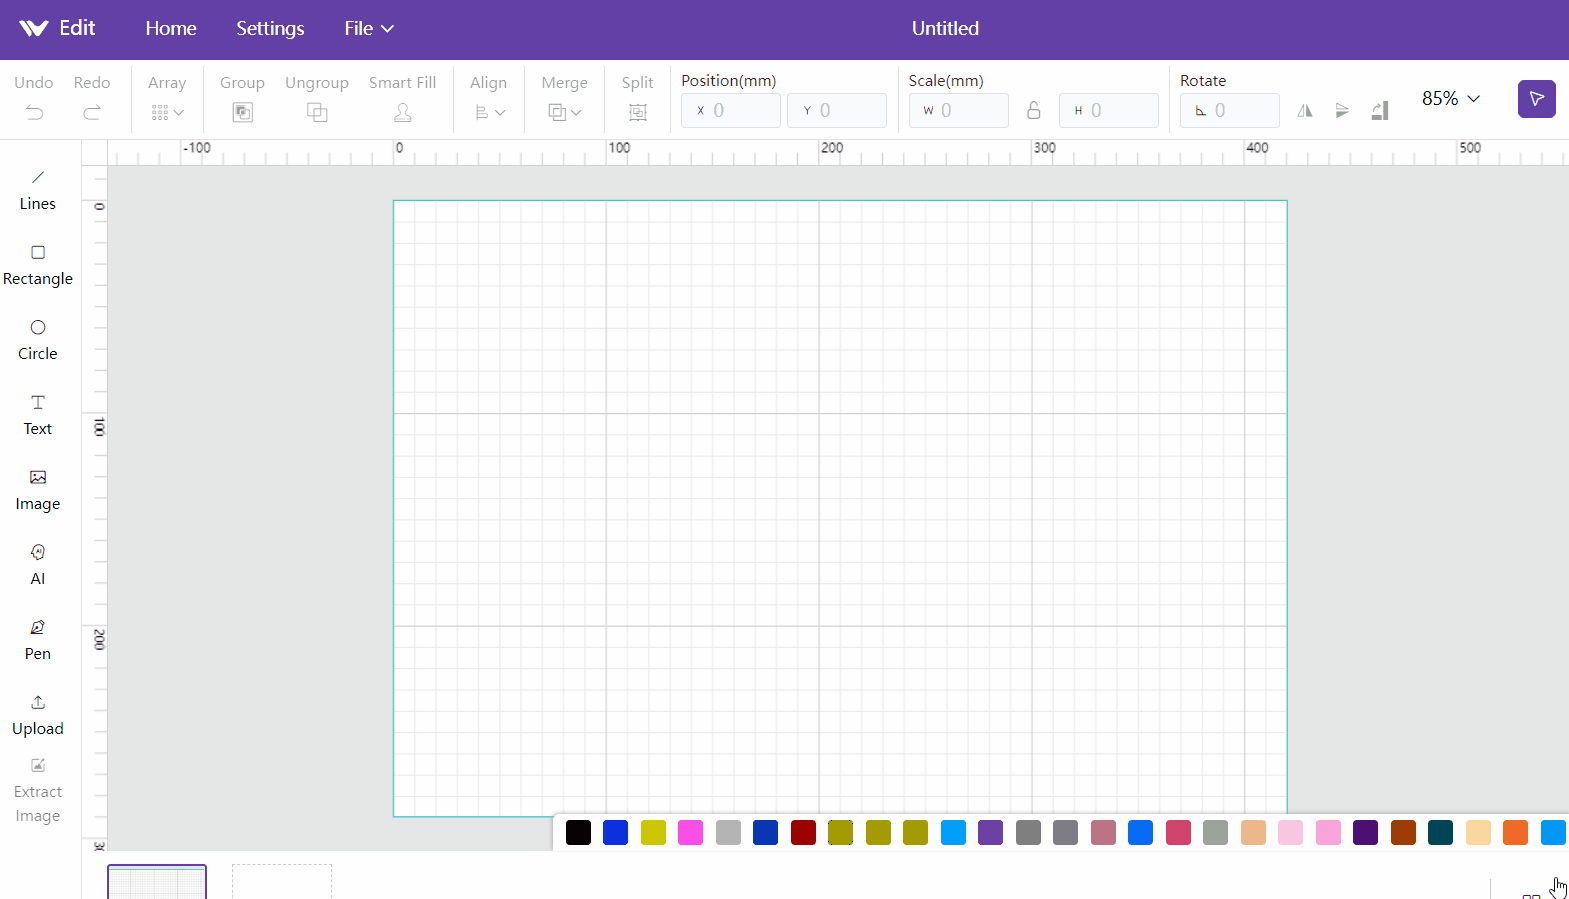Expand the Array options dropdown

tap(167, 112)
